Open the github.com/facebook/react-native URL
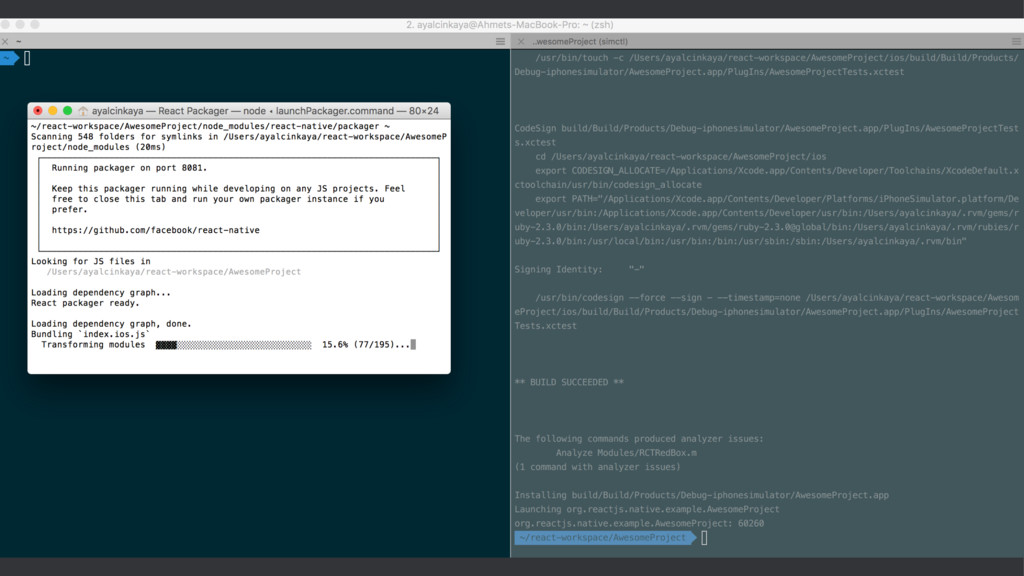 click(x=155, y=230)
